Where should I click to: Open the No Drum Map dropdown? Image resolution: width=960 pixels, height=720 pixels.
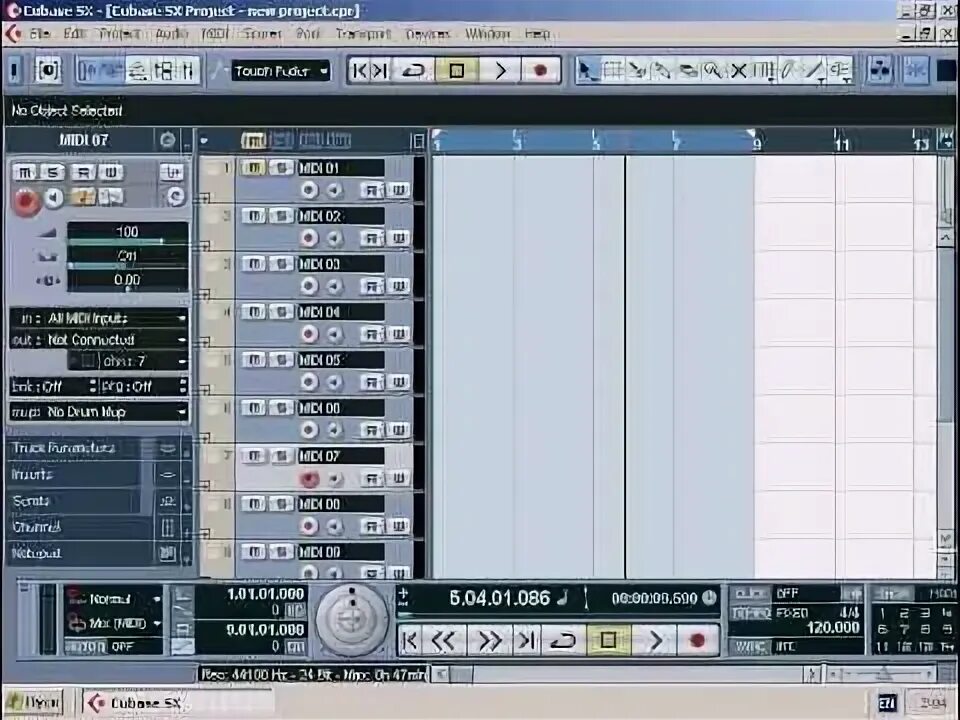click(99, 412)
